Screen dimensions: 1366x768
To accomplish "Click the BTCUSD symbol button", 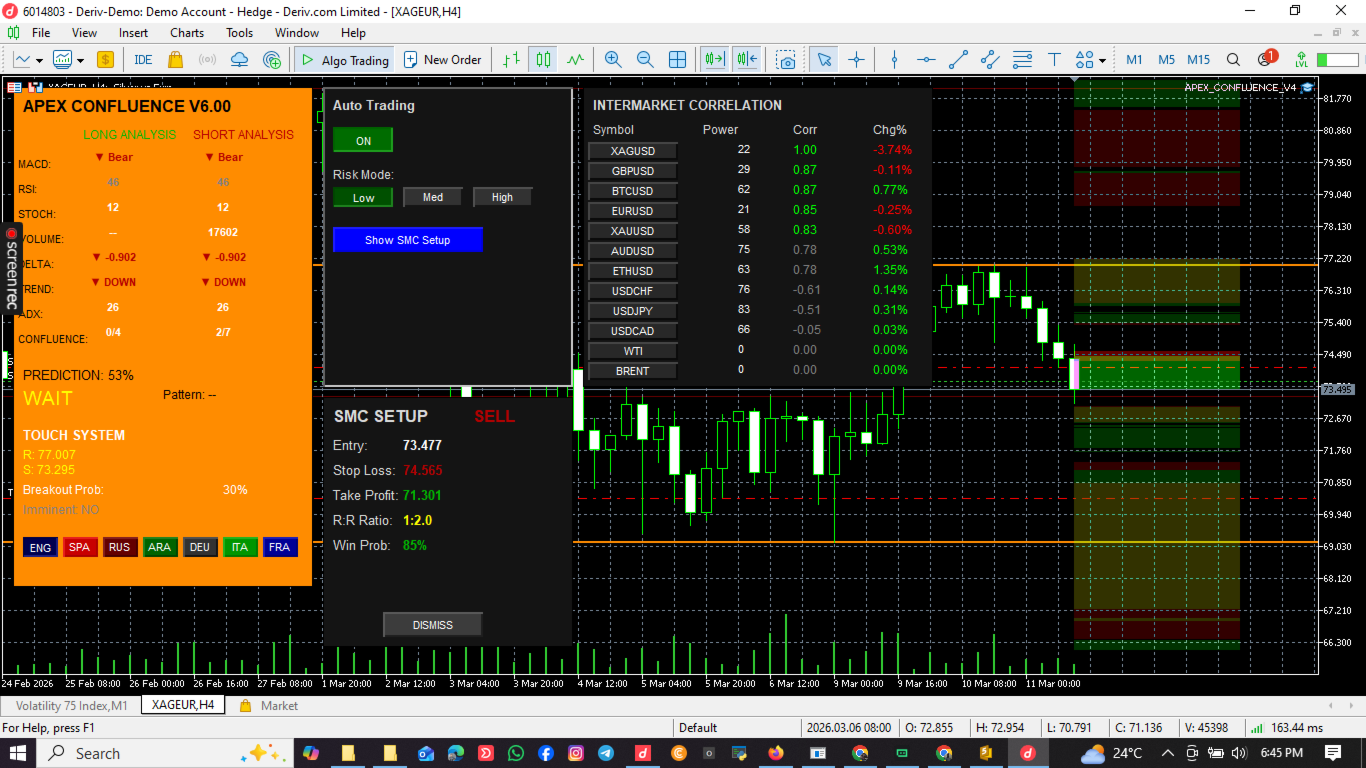I will (x=633, y=191).
